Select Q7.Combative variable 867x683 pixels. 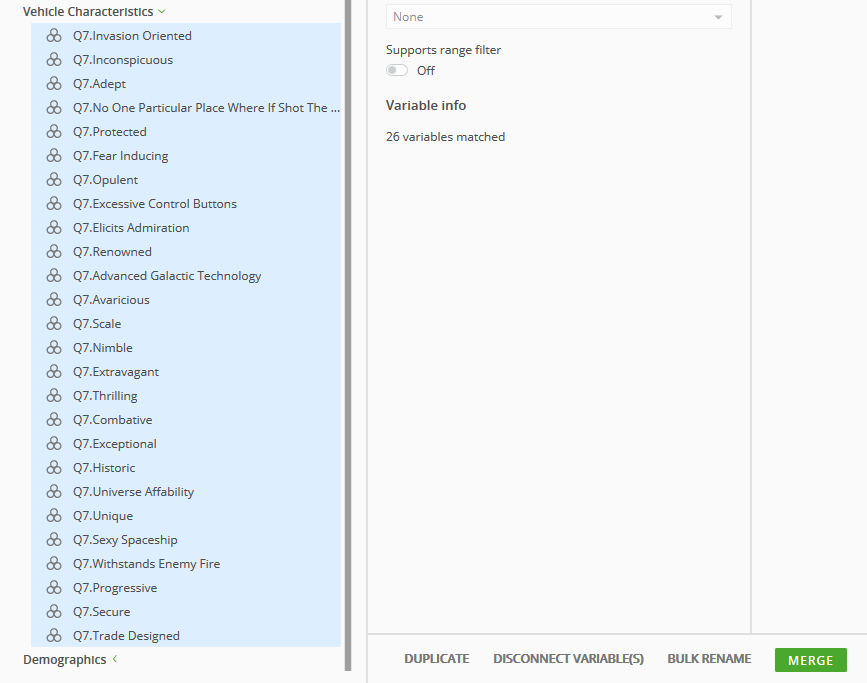[x=186, y=420]
